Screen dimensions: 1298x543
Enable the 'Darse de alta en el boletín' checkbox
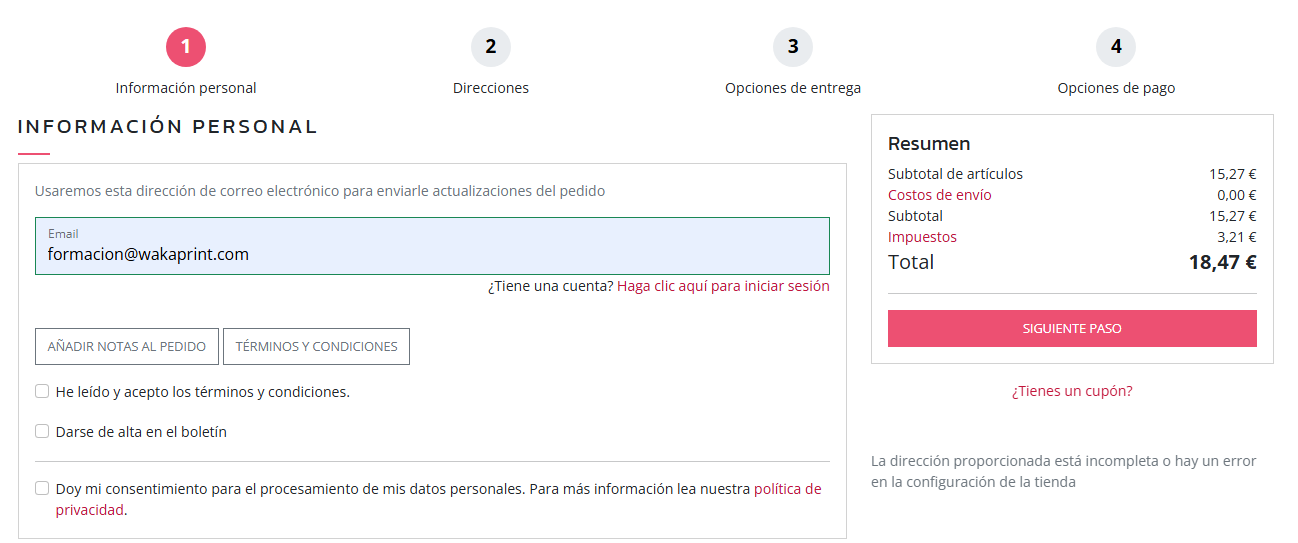[42, 432]
